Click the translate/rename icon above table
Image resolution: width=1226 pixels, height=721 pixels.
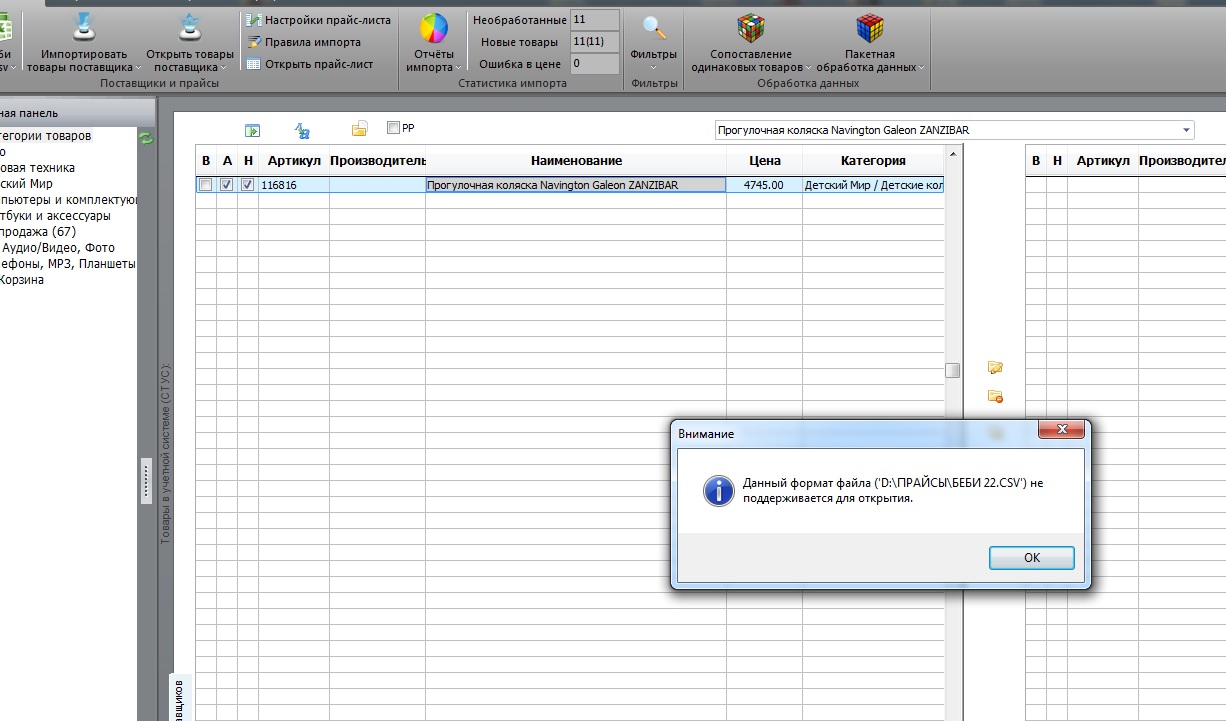tap(302, 130)
